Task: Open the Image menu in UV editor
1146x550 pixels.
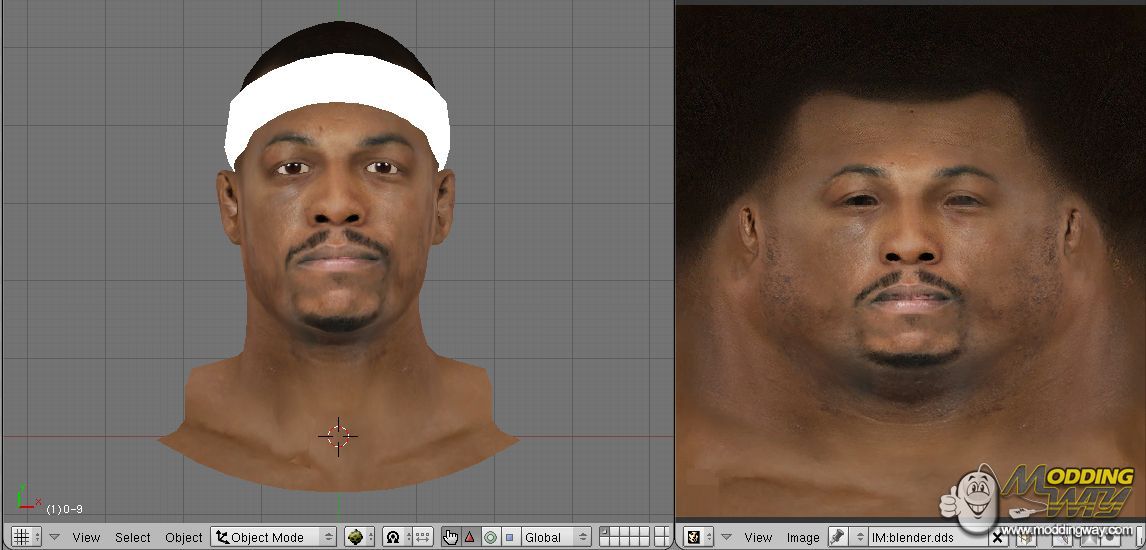Action: (802, 537)
